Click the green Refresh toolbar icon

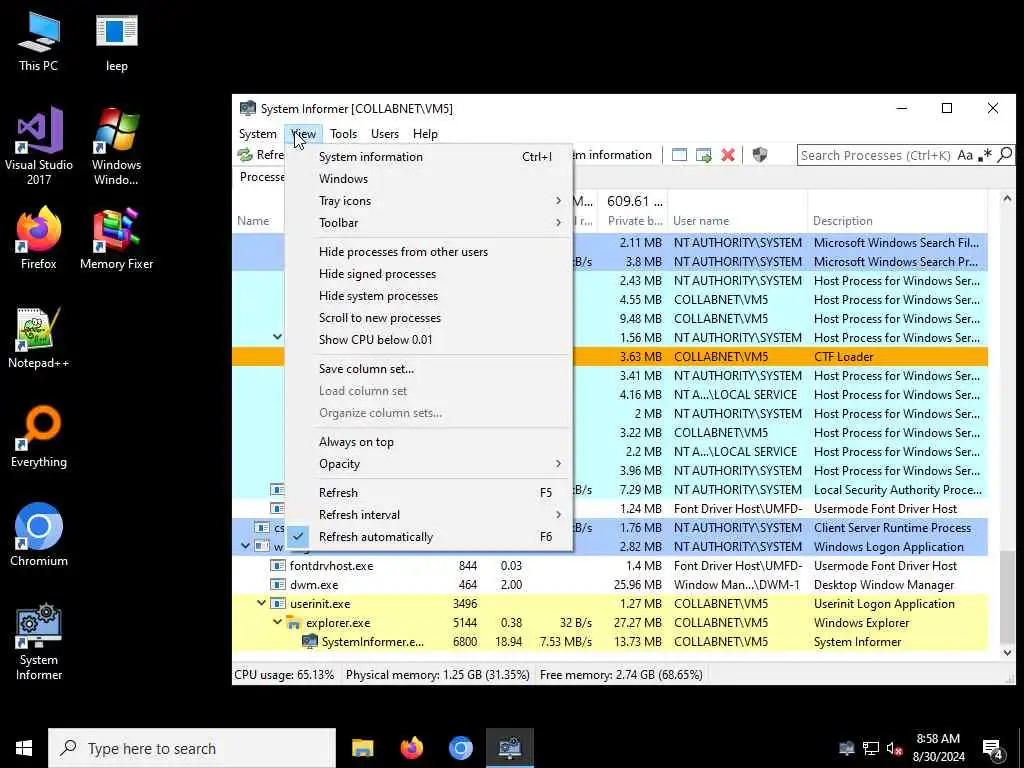click(x=245, y=155)
